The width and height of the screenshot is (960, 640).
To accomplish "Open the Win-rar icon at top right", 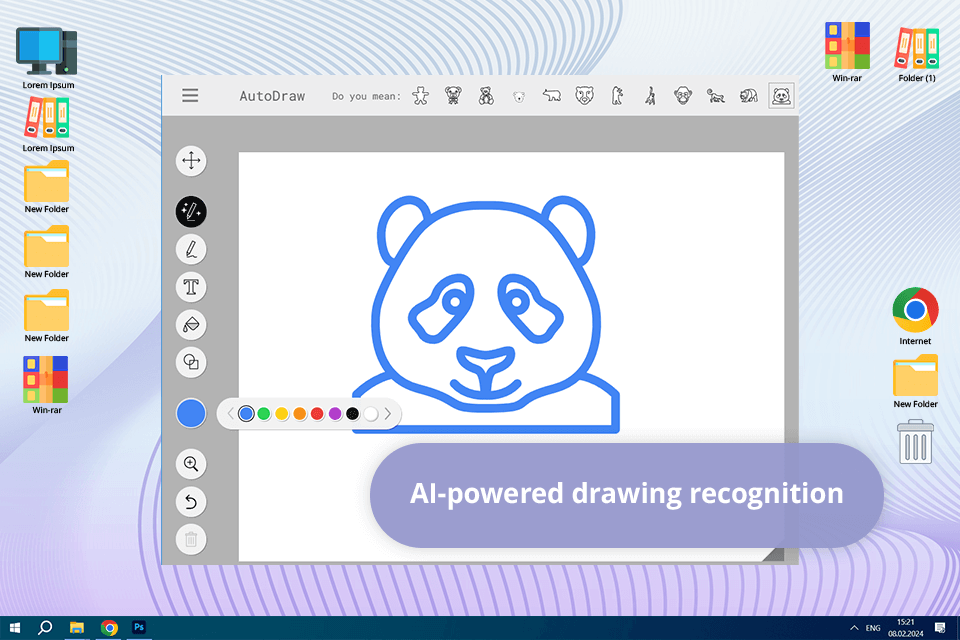I will pos(847,52).
